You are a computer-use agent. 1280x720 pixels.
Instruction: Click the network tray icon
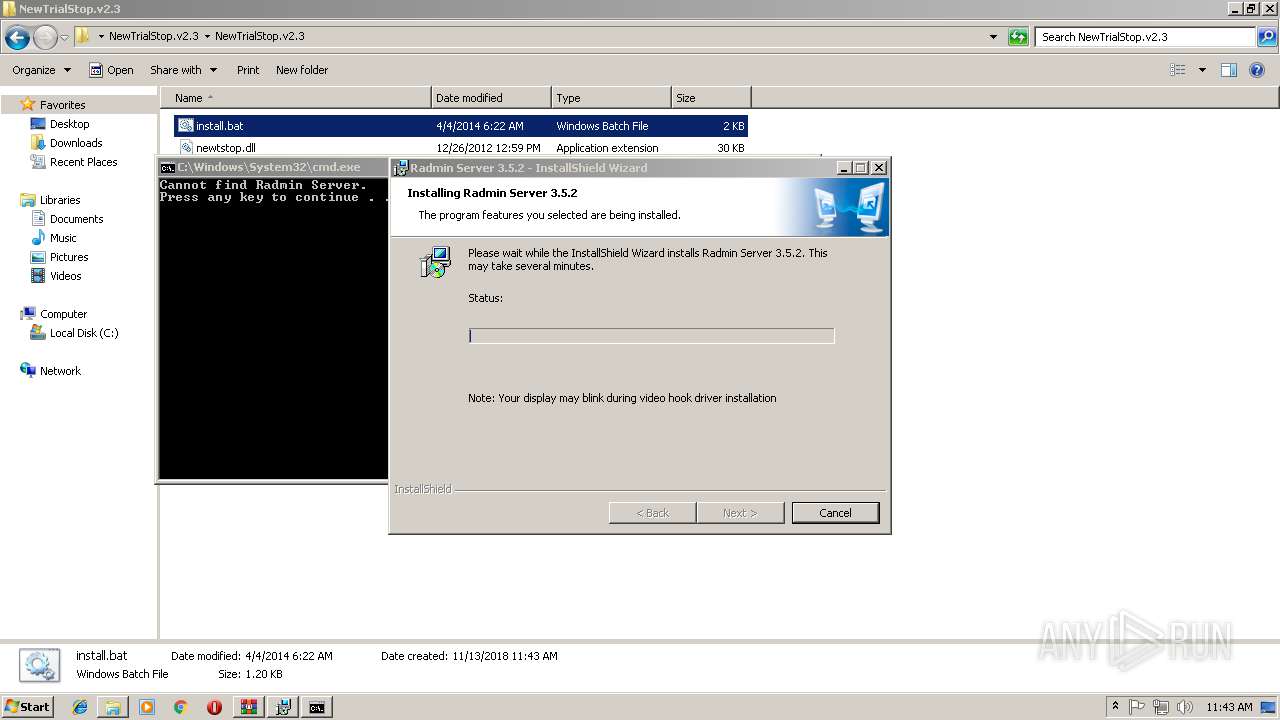pos(1160,707)
